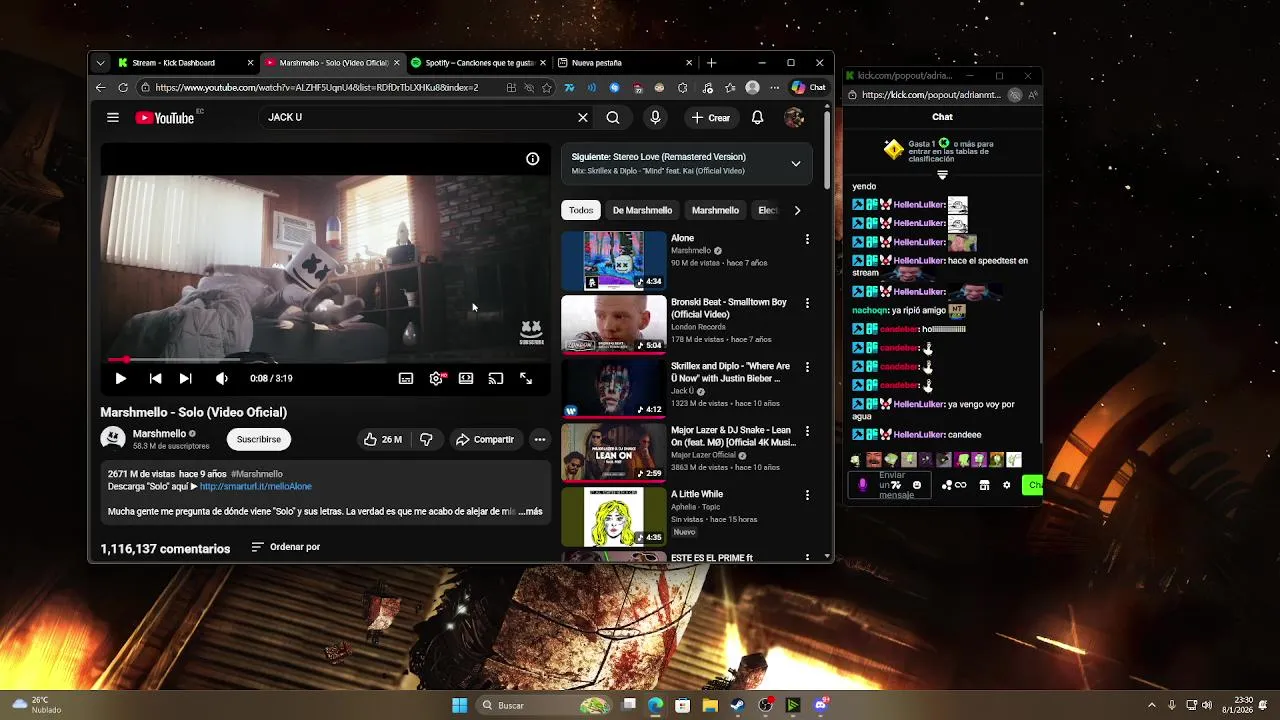Open browser extensions puzzle icon
The width and height of the screenshot is (1280, 720).
point(683,88)
